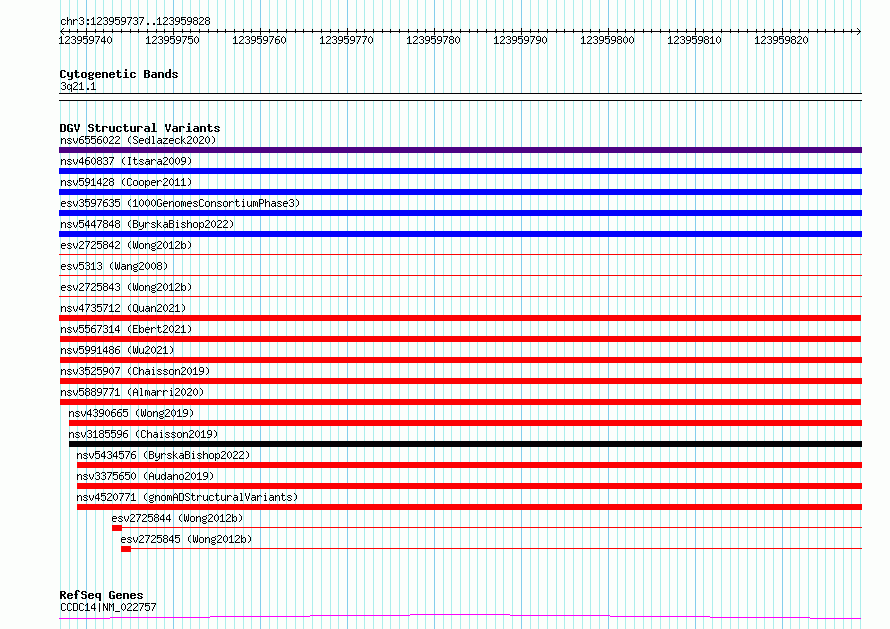Open esv2725843 (Wong2012b) variant label
Viewport: 890px width, 629px height.
point(126,287)
